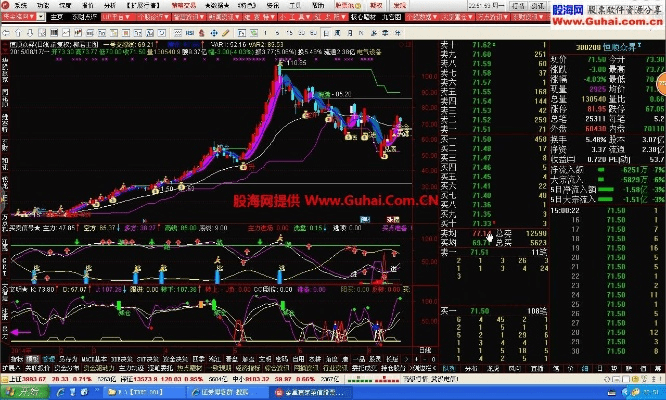Expand the 小工具 dropdown
Screen dimensions: 666x400
[294, 17]
